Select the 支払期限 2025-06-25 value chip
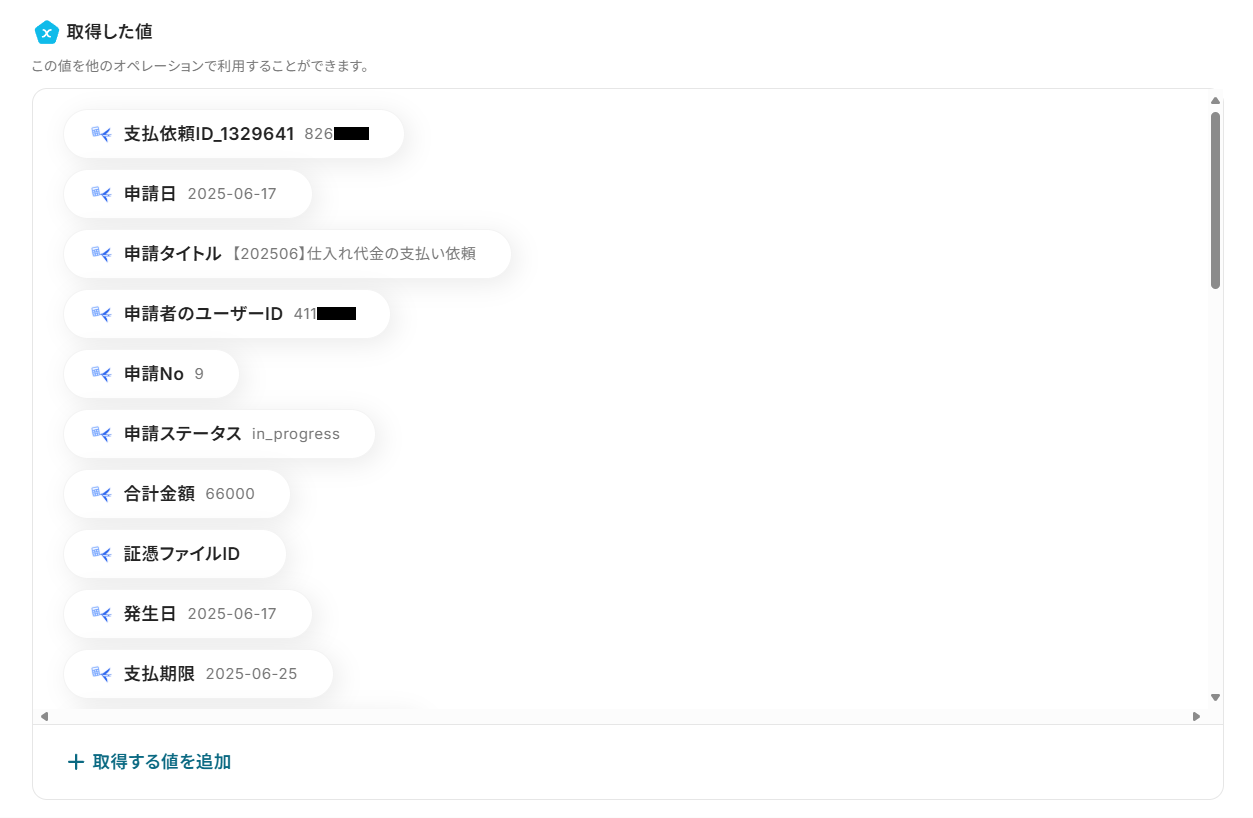The image size is (1253, 818). (198, 674)
